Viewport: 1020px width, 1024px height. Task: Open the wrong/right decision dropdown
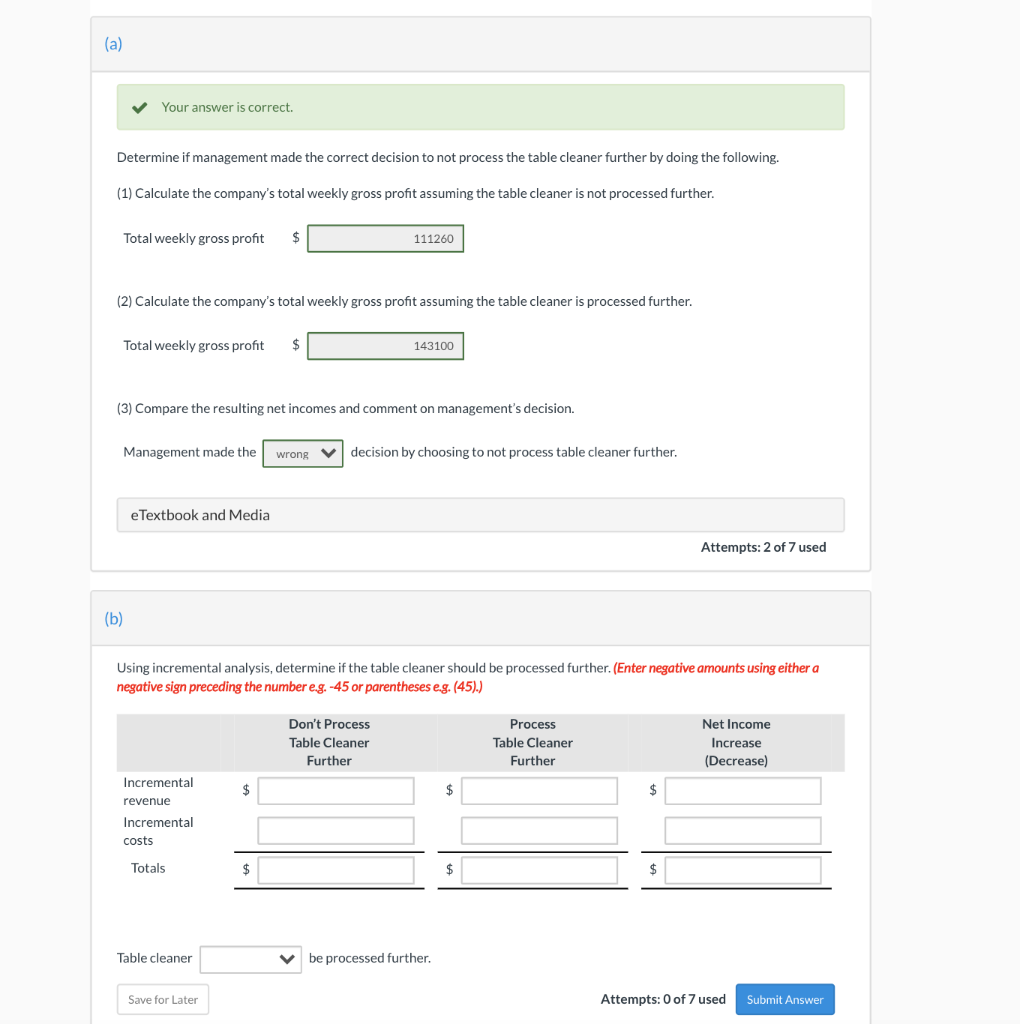303,453
